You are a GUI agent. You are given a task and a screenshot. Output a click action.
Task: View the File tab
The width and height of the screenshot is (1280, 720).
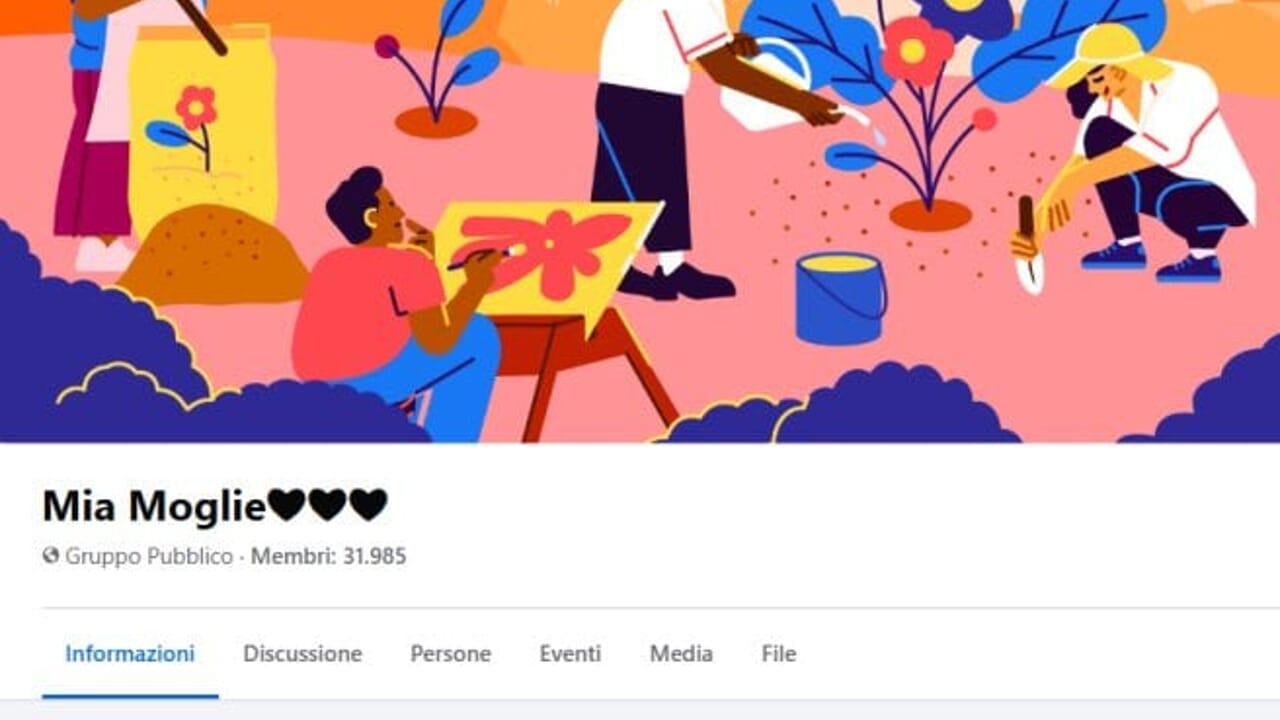click(x=779, y=654)
